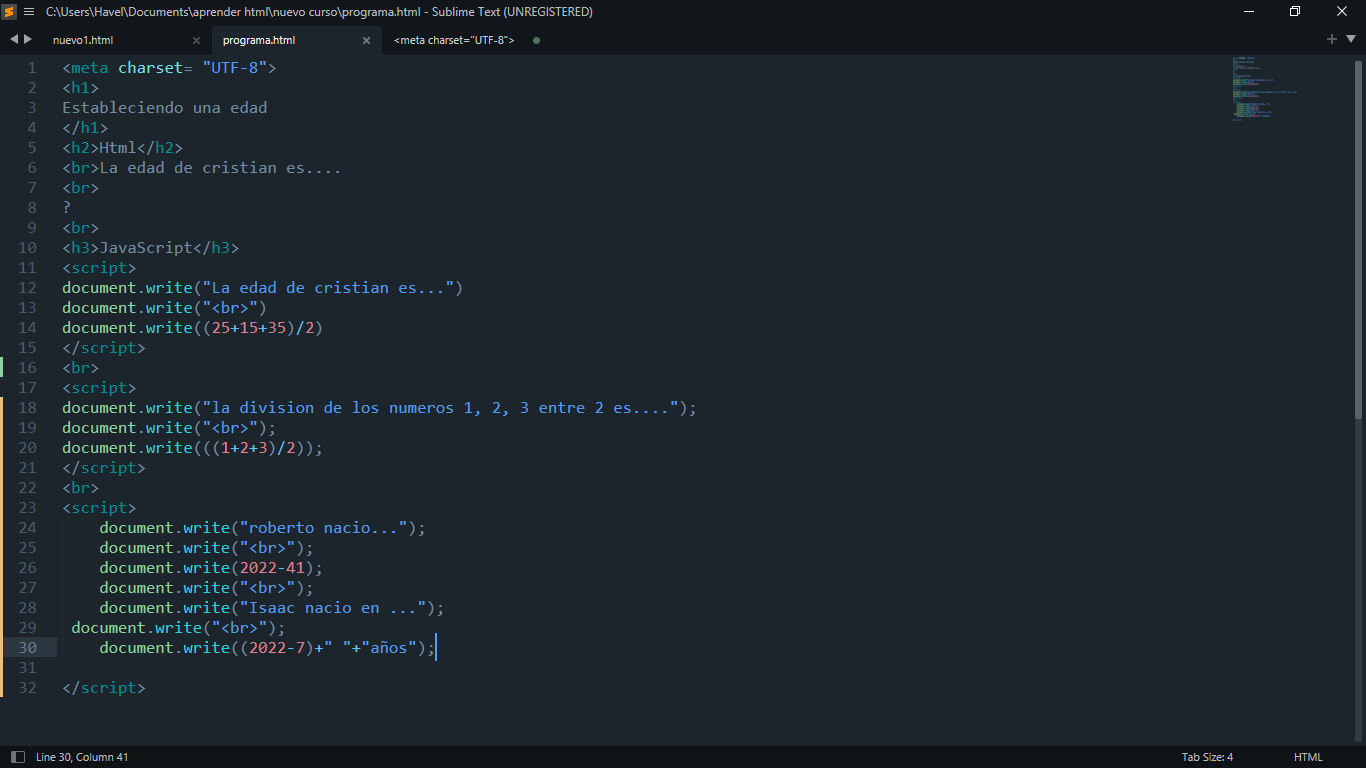The width and height of the screenshot is (1366, 768).
Task: Change syntax via the HTML status item
Action: [x=1308, y=757]
